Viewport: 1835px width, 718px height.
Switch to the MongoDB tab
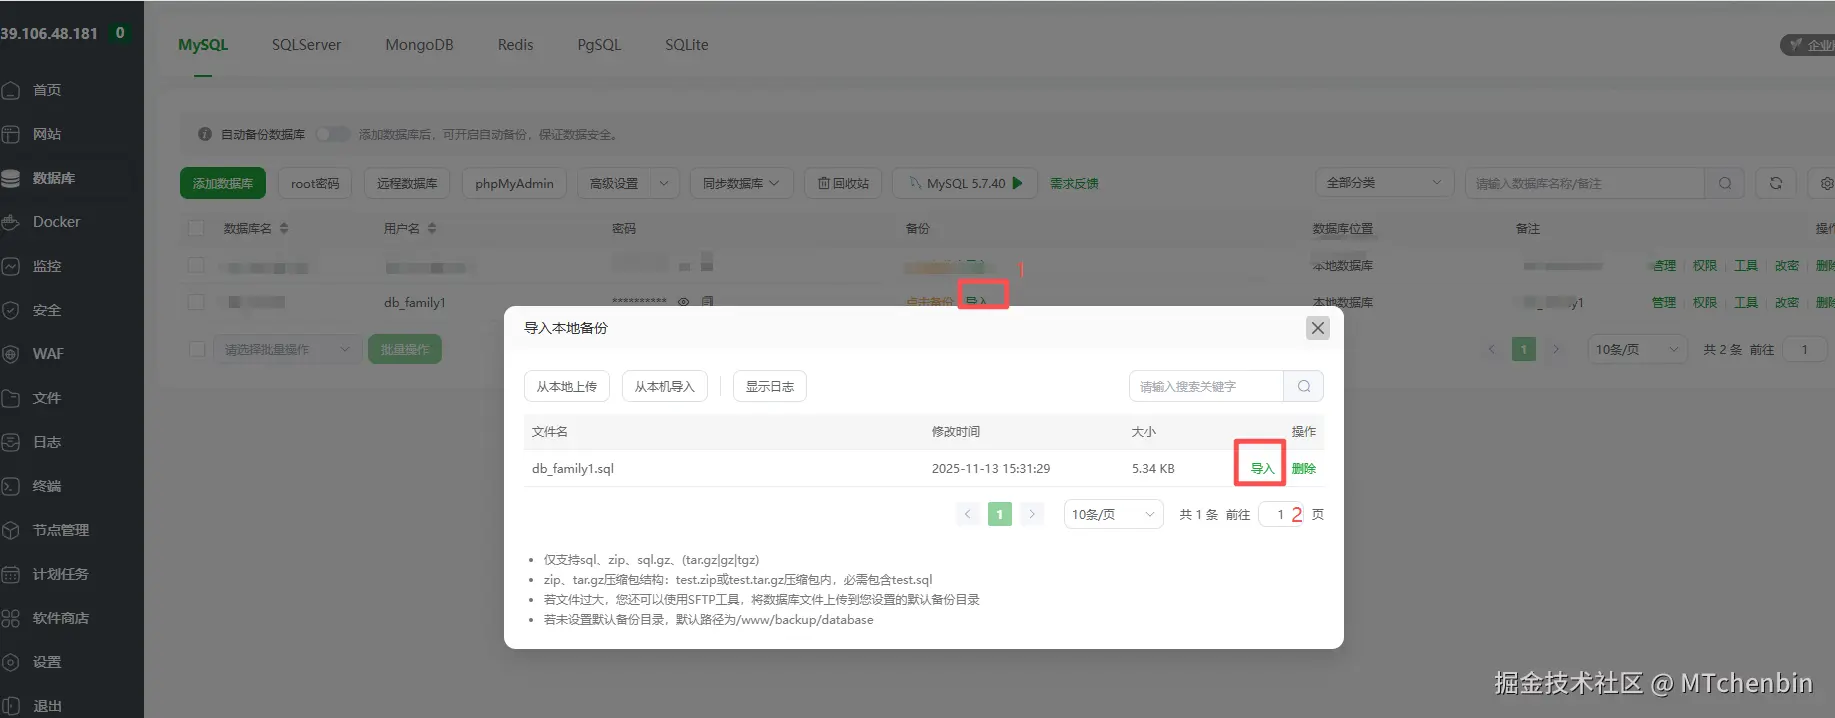[x=419, y=45]
